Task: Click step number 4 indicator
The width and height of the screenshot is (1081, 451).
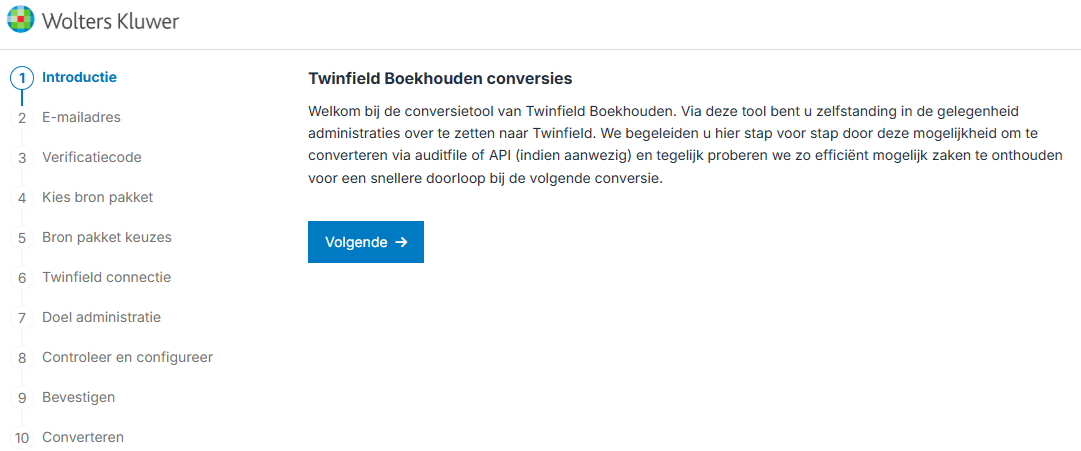Action: click(22, 198)
